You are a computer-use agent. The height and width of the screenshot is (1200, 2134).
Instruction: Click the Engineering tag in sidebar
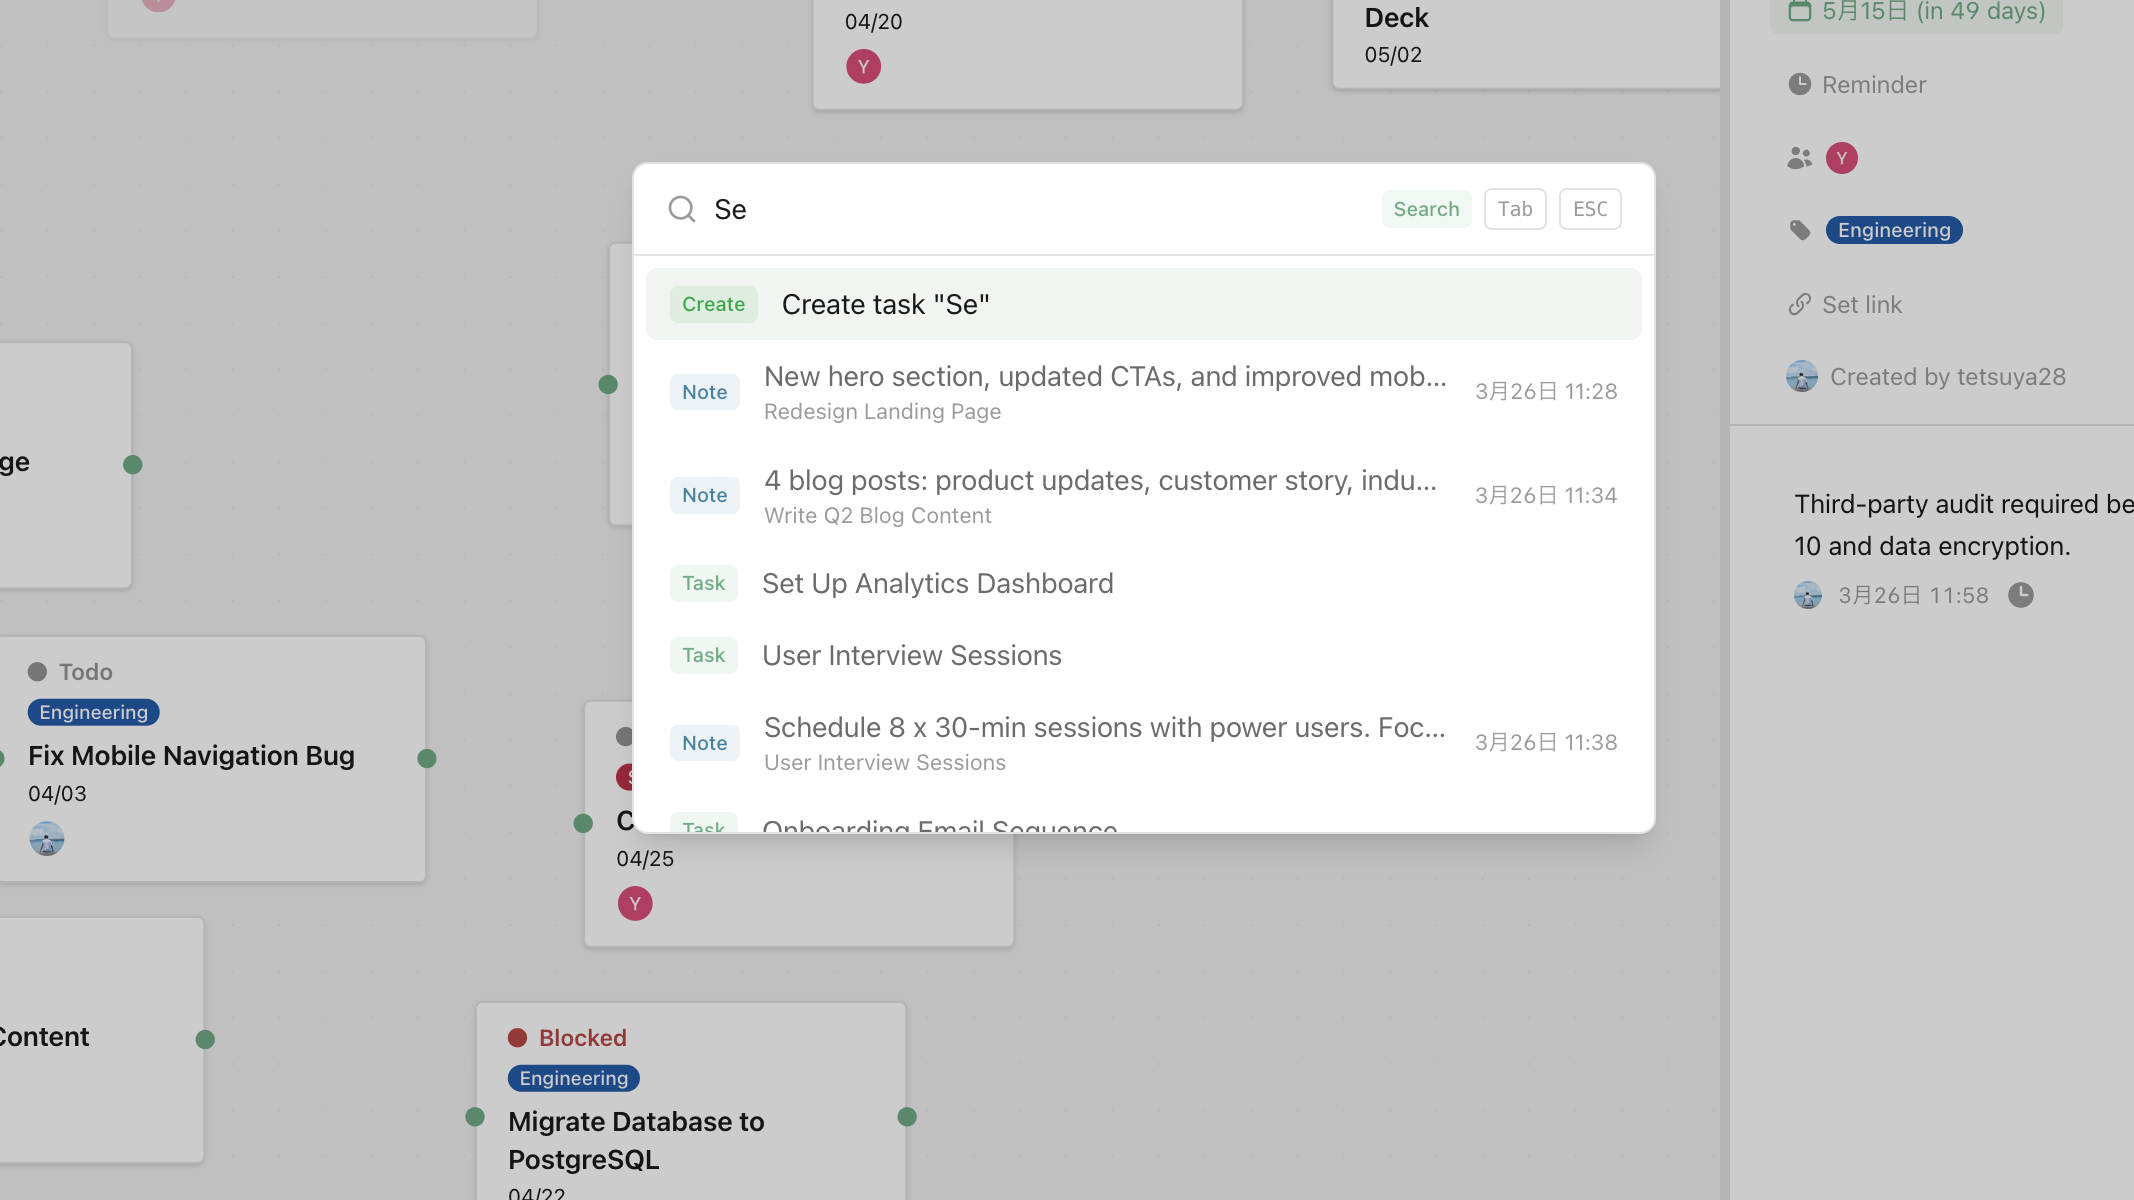[x=1894, y=230]
